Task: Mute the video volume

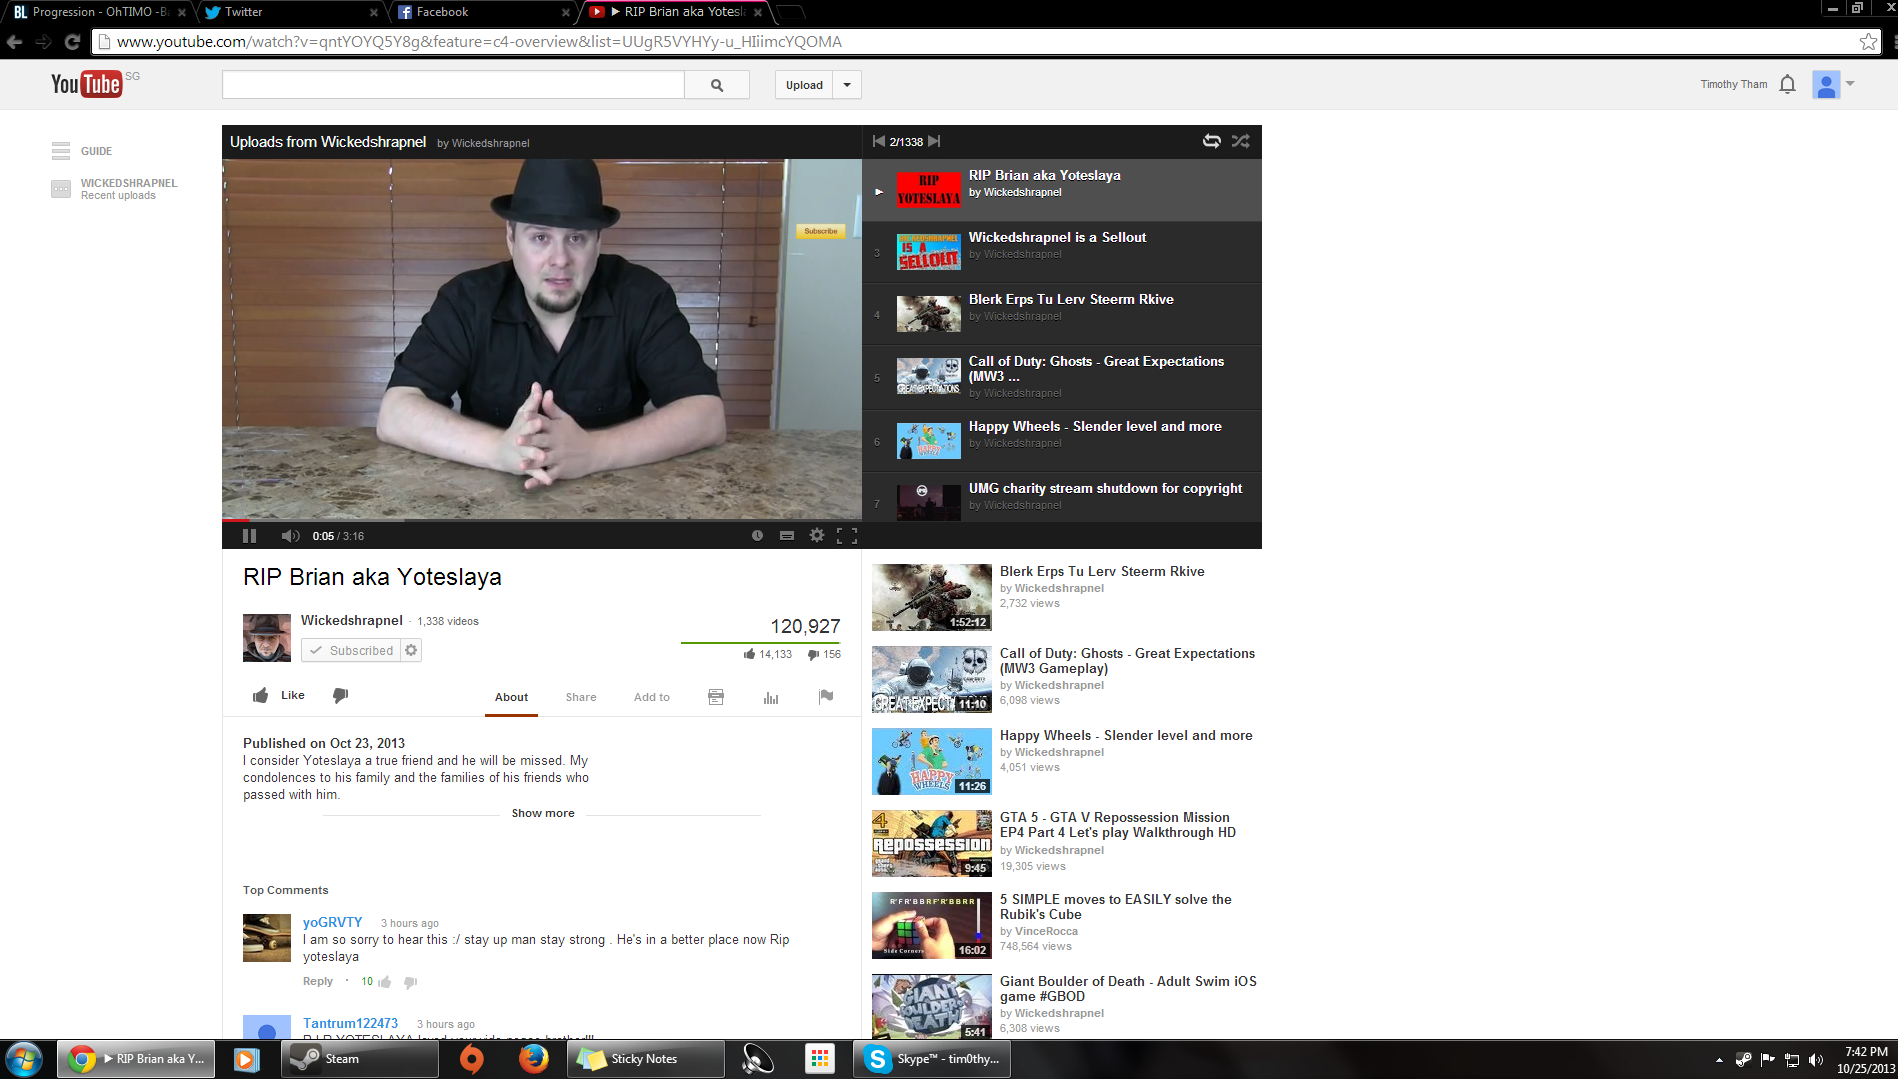Action: pyautogui.click(x=290, y=536)
